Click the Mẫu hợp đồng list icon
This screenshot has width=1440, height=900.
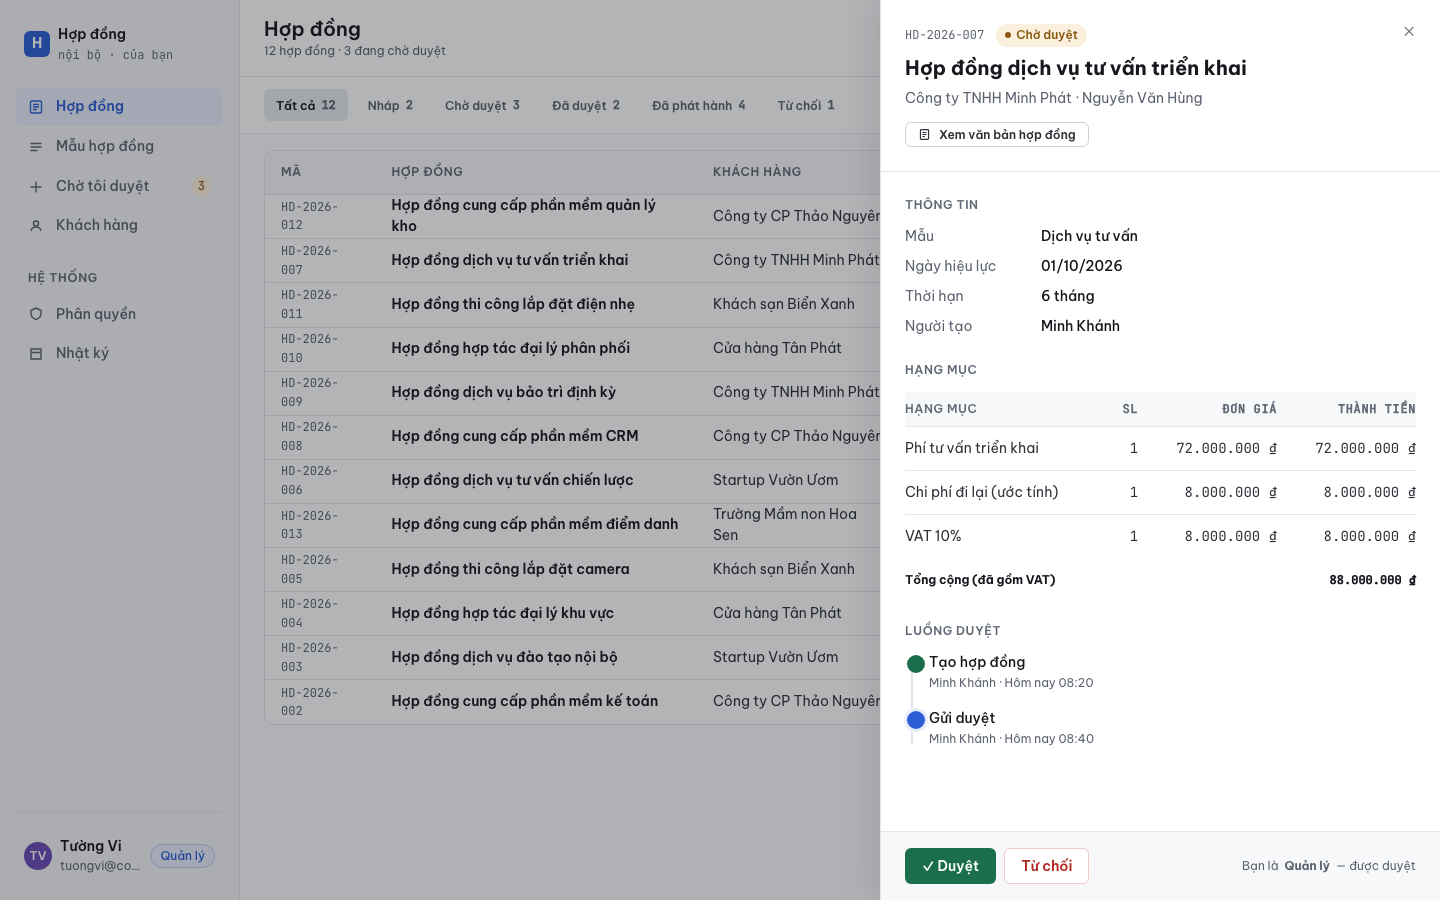[36, 147]
